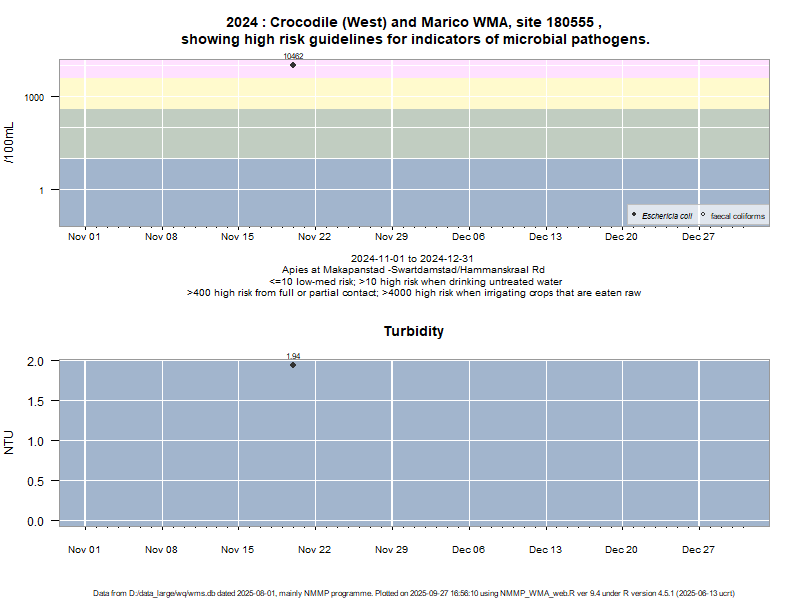Click the date range text 2024-11-01 to 2024-12-31
Image resolution: width=800 pixels, height=600 pixels.
(x=413, y=259)
